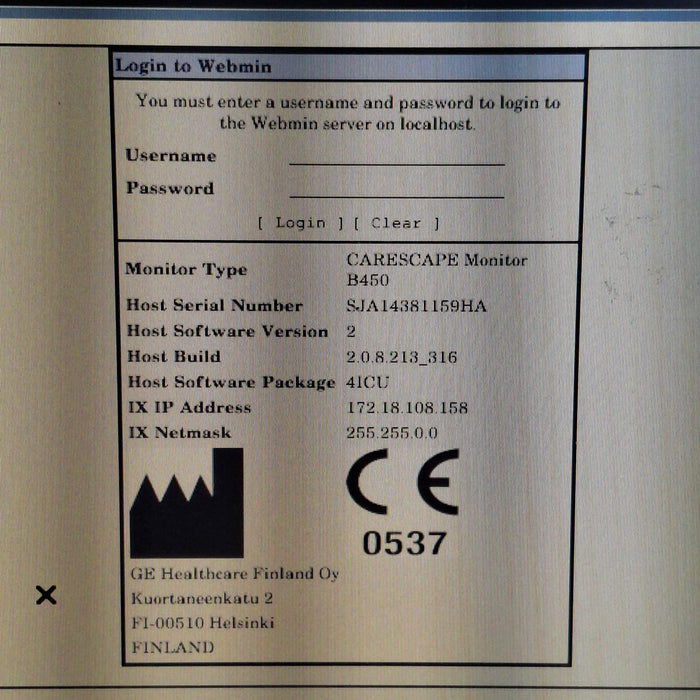700x700 pixels.
Task: Click the 'IX Netmask' label
Action: [180, 433]
